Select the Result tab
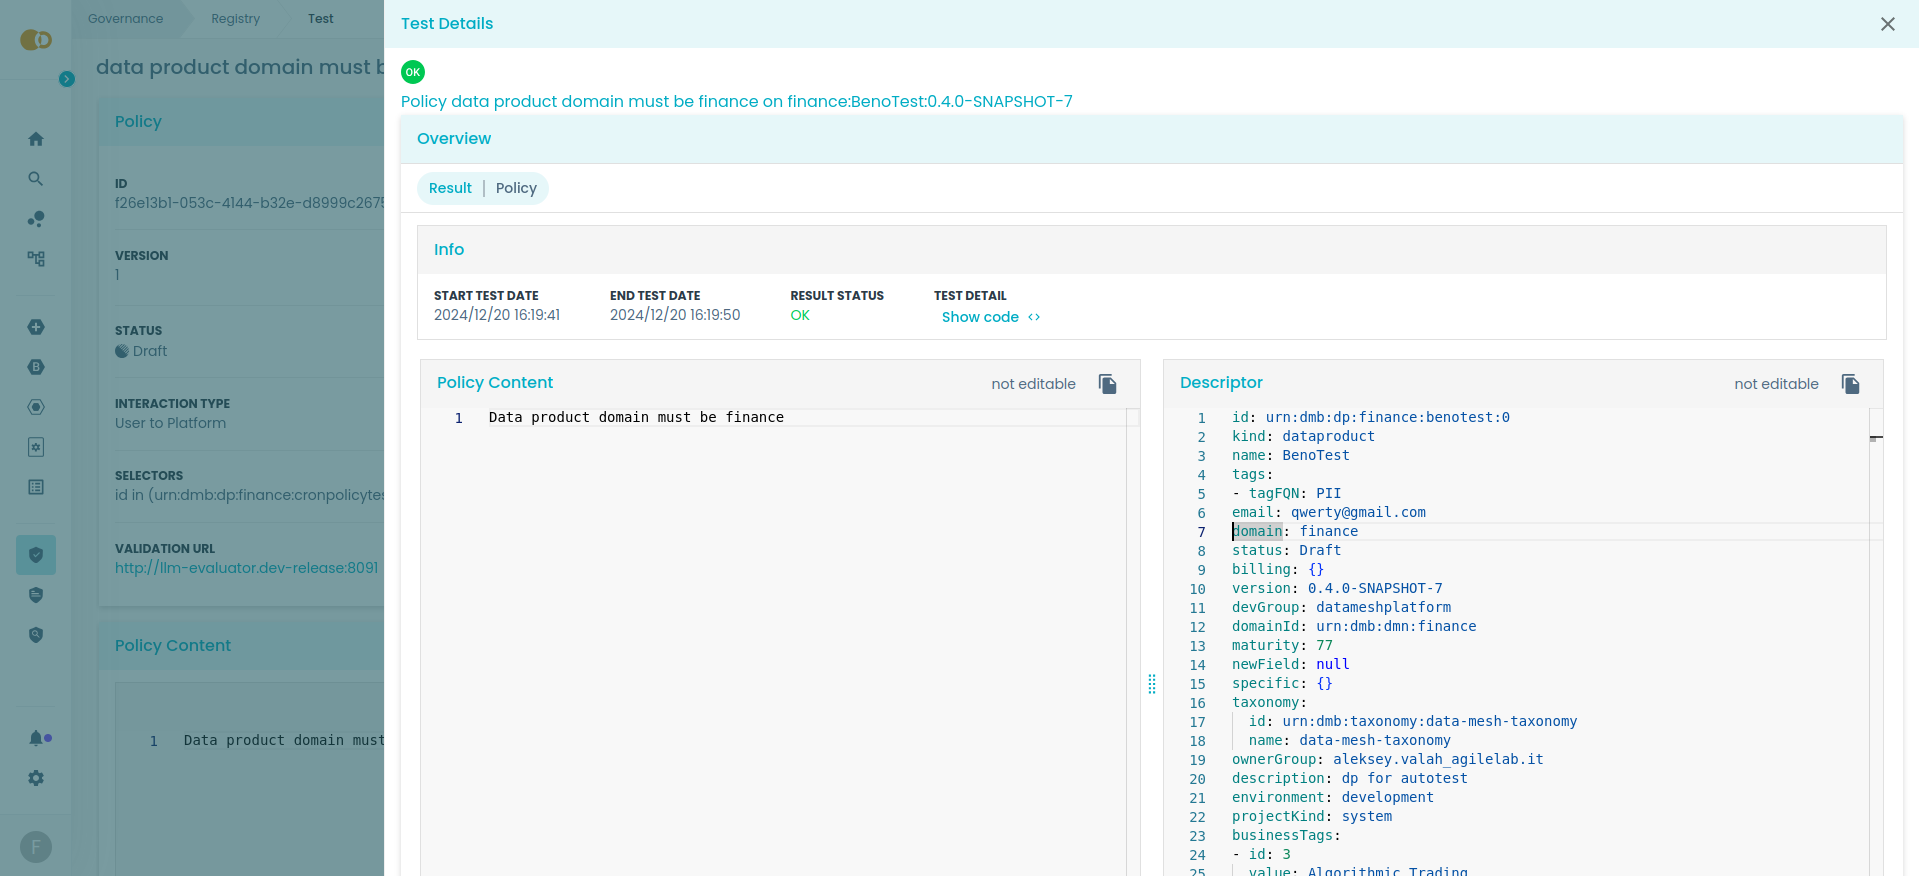Viewport: 1919px width, 876px height. click(450, 188)
